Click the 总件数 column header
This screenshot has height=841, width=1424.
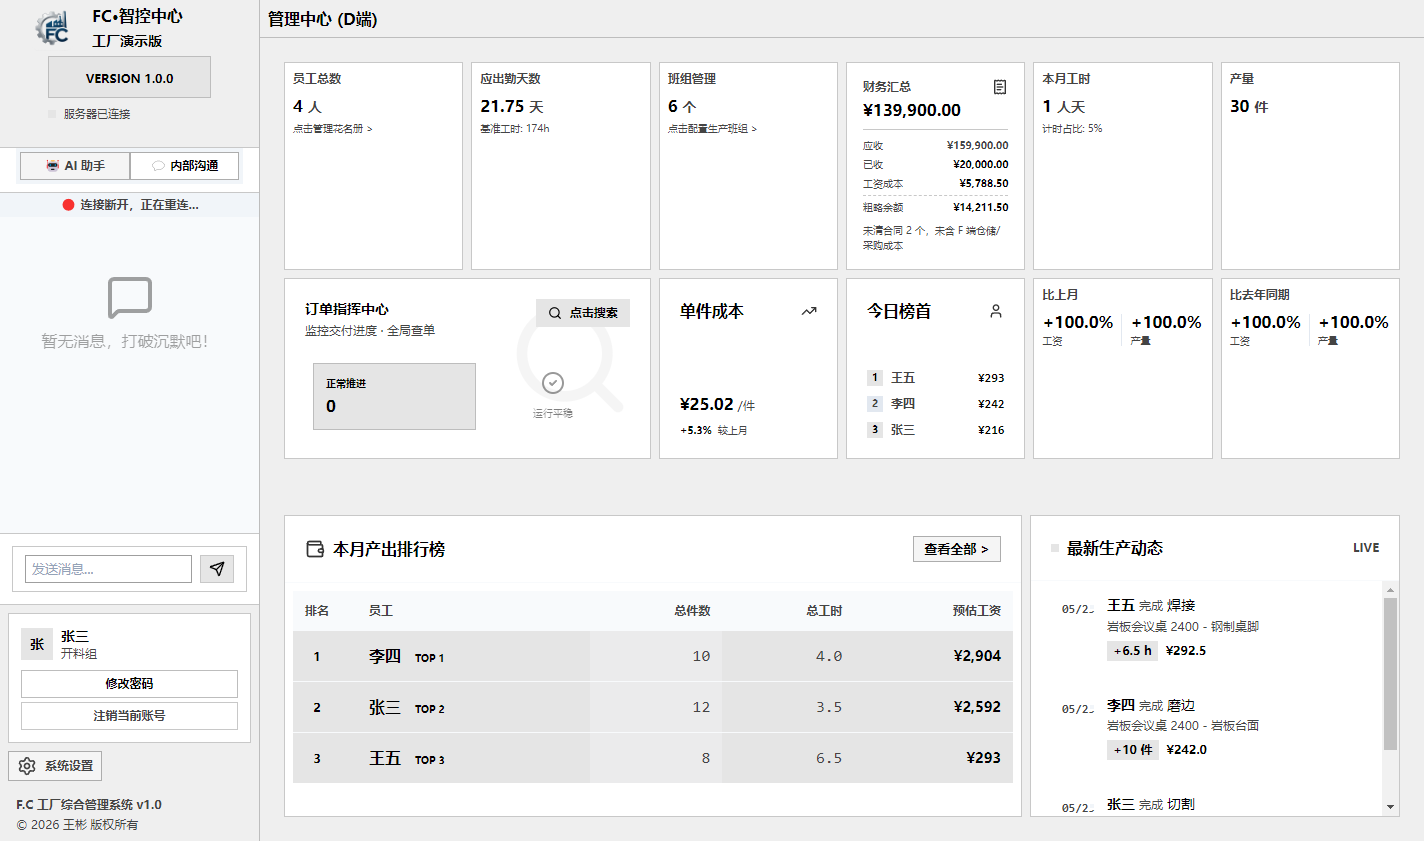(x=692, y=611)
